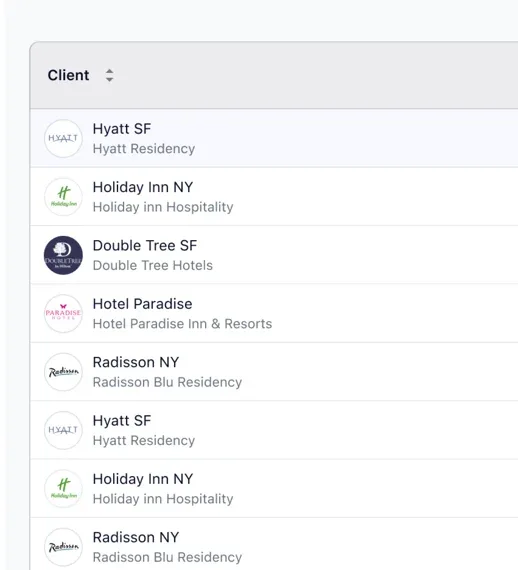Click the first Hyatt Residency subtitle
Viewport: 518px width, 570px height.
(x=144, y=149)
